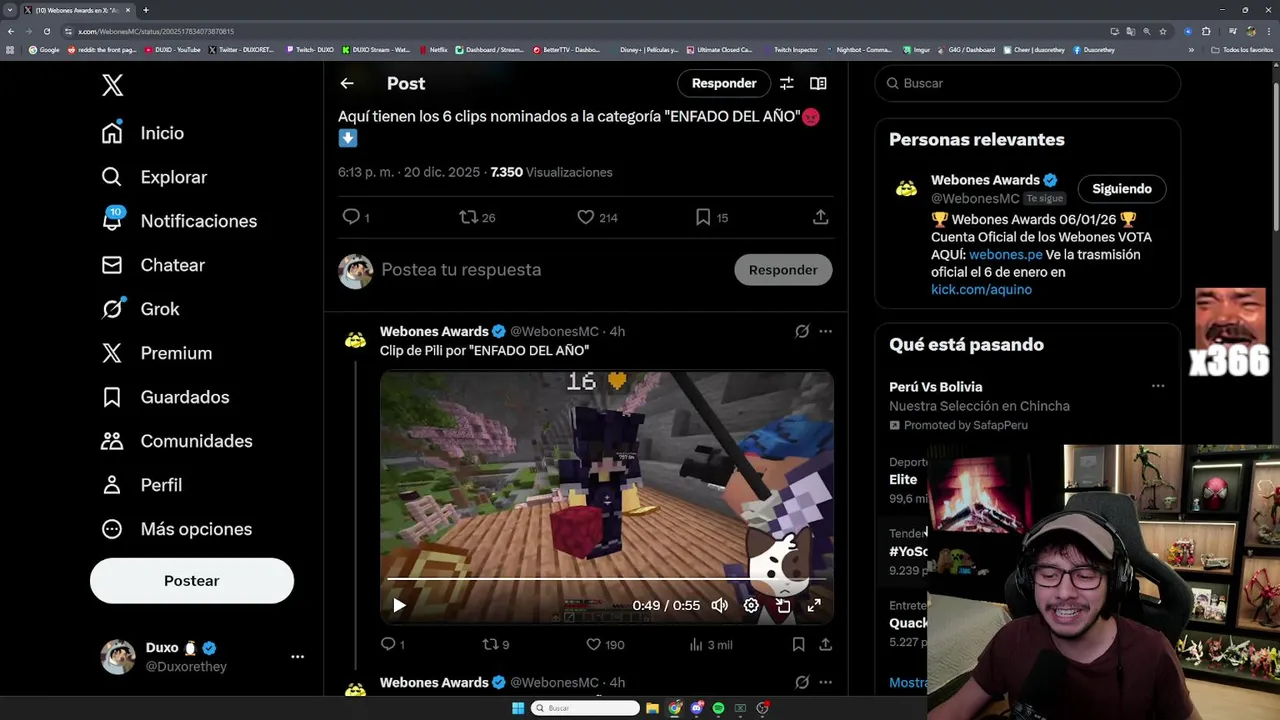Open Spotify from taskbar

point(718,708)
